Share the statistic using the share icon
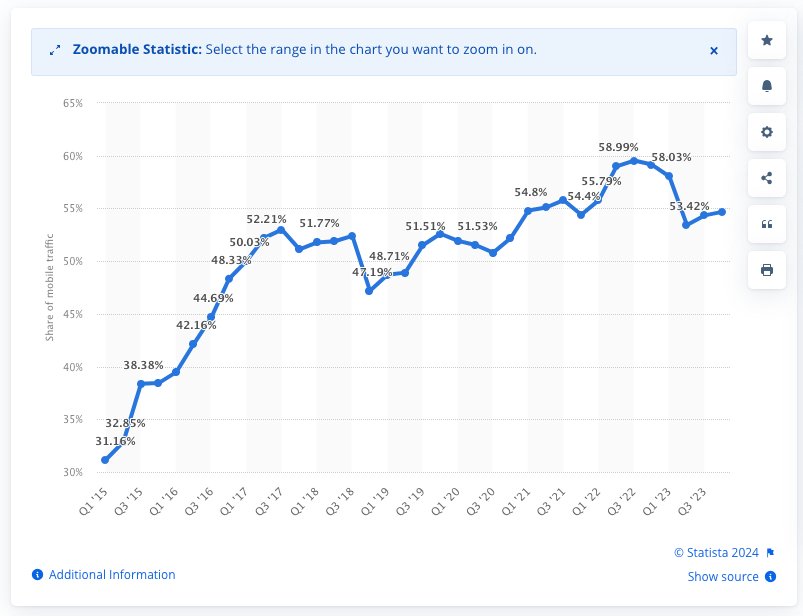This screenshot has height=616, width=803. pyautogui.click(x=766, y=178)
